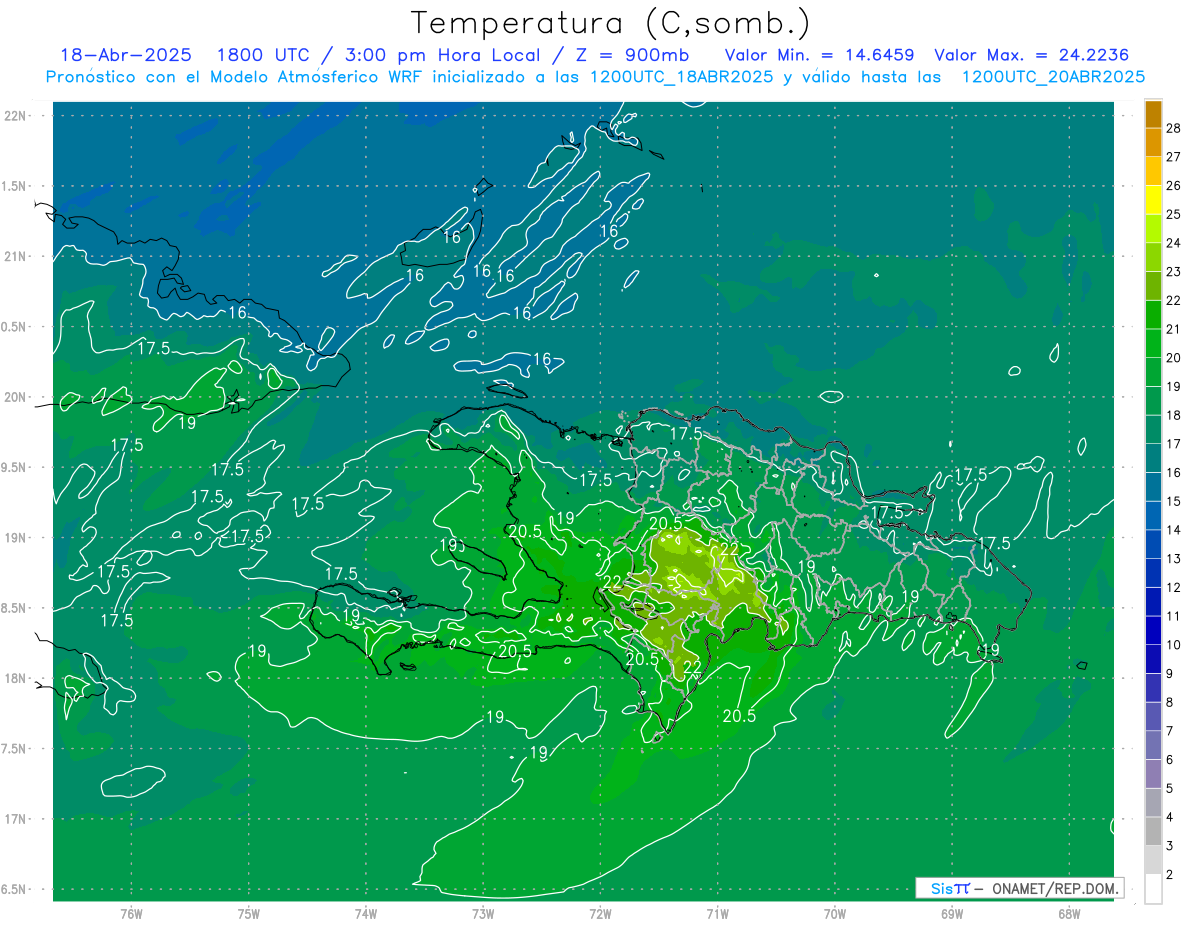Viewport: 1200px width, 927px height.
Task: Click the '73W' longitude label
Action: (x=483, y=914)
